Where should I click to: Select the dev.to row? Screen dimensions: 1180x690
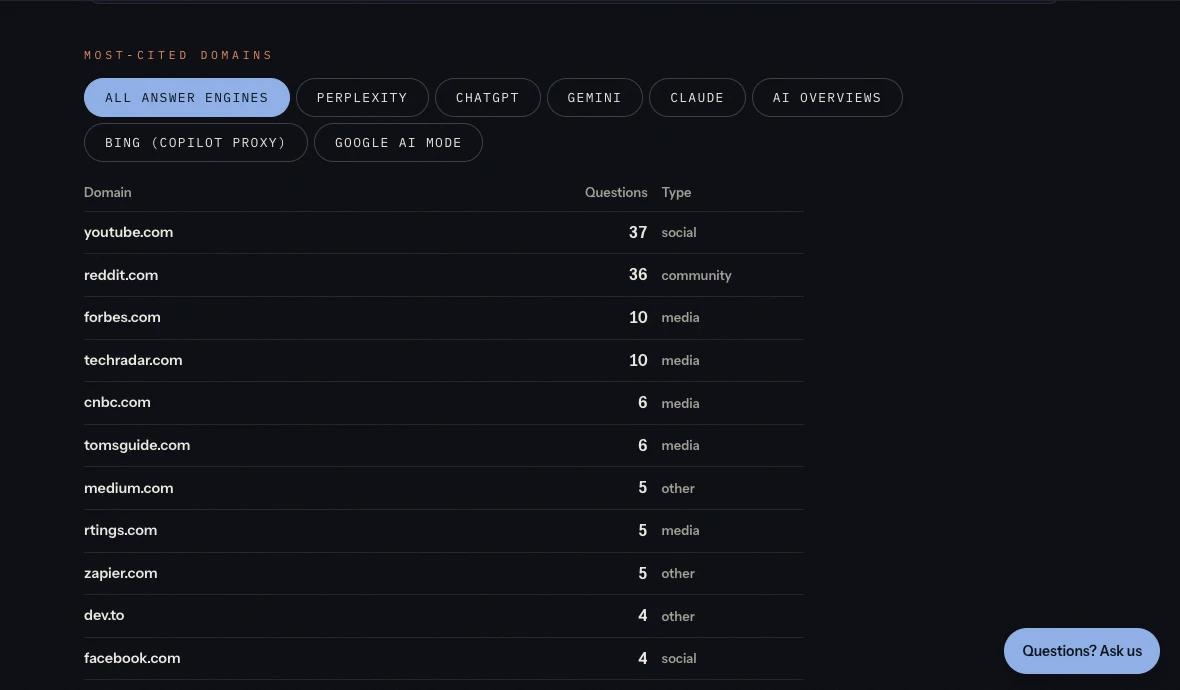click(x=443, y=616)
